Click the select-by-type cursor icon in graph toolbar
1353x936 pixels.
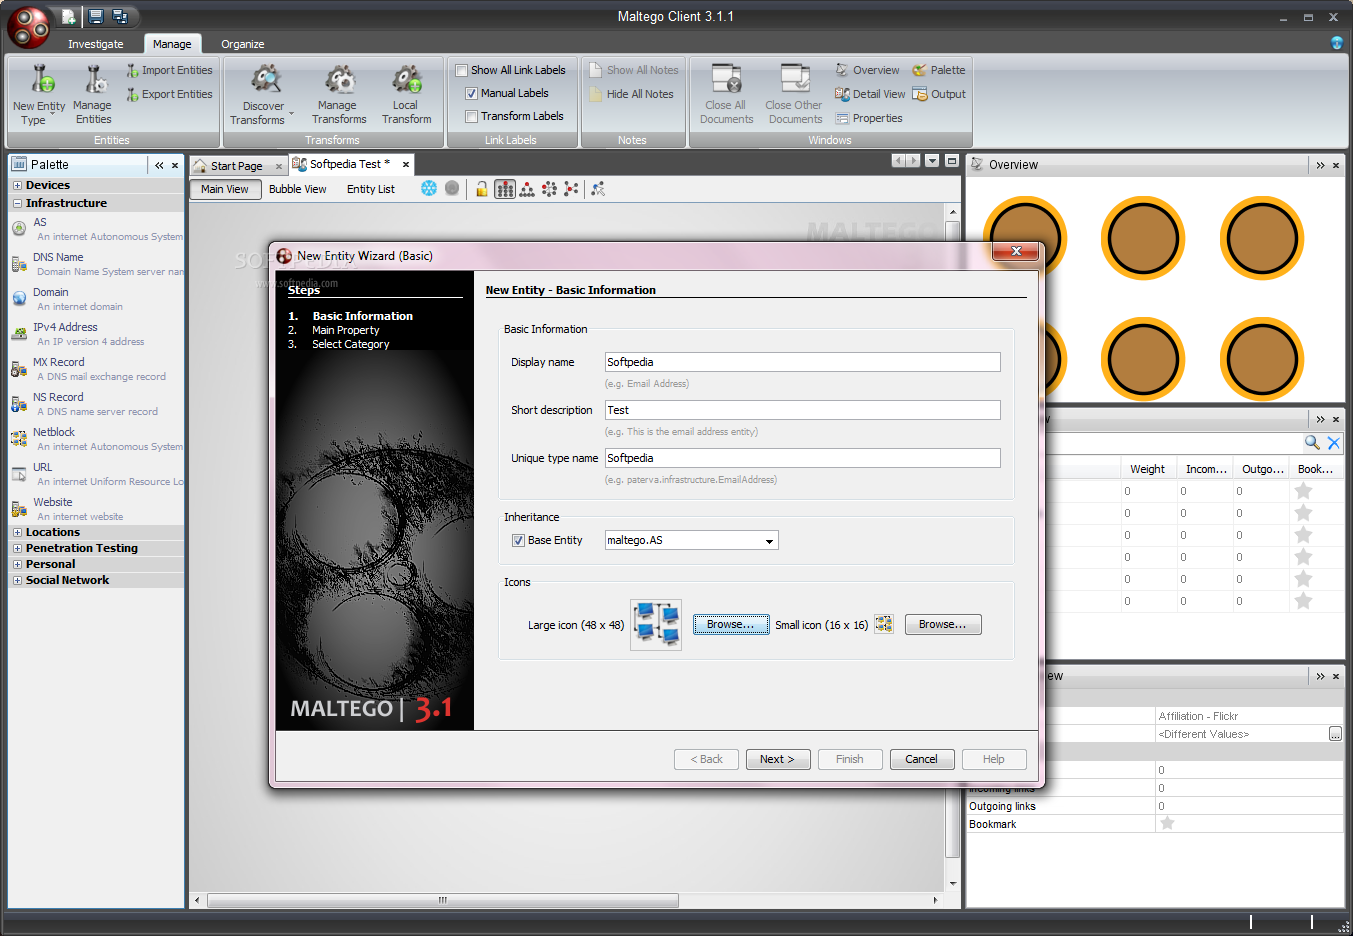(x=598, y=188)
